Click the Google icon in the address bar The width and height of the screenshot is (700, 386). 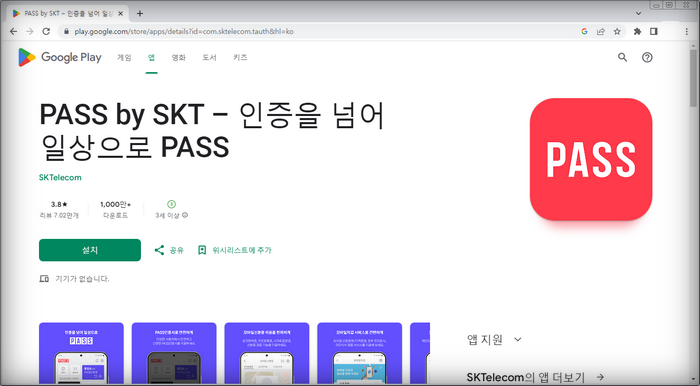[x=584, y=31]
